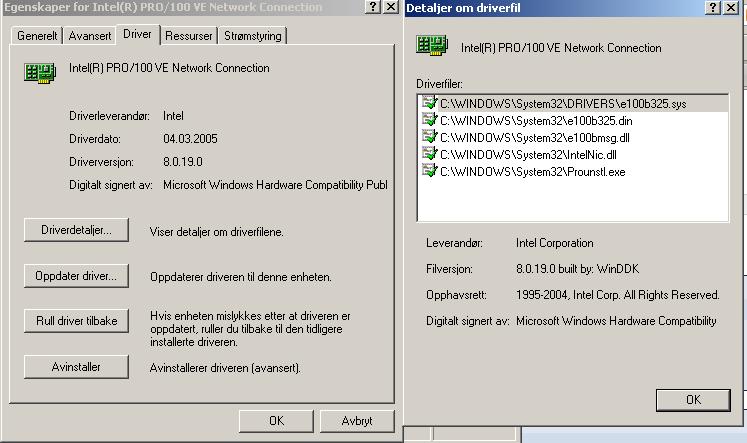Click the Driverdetaljer... button
The height and width of the screenshot is (443, 747).
(76, 230)
